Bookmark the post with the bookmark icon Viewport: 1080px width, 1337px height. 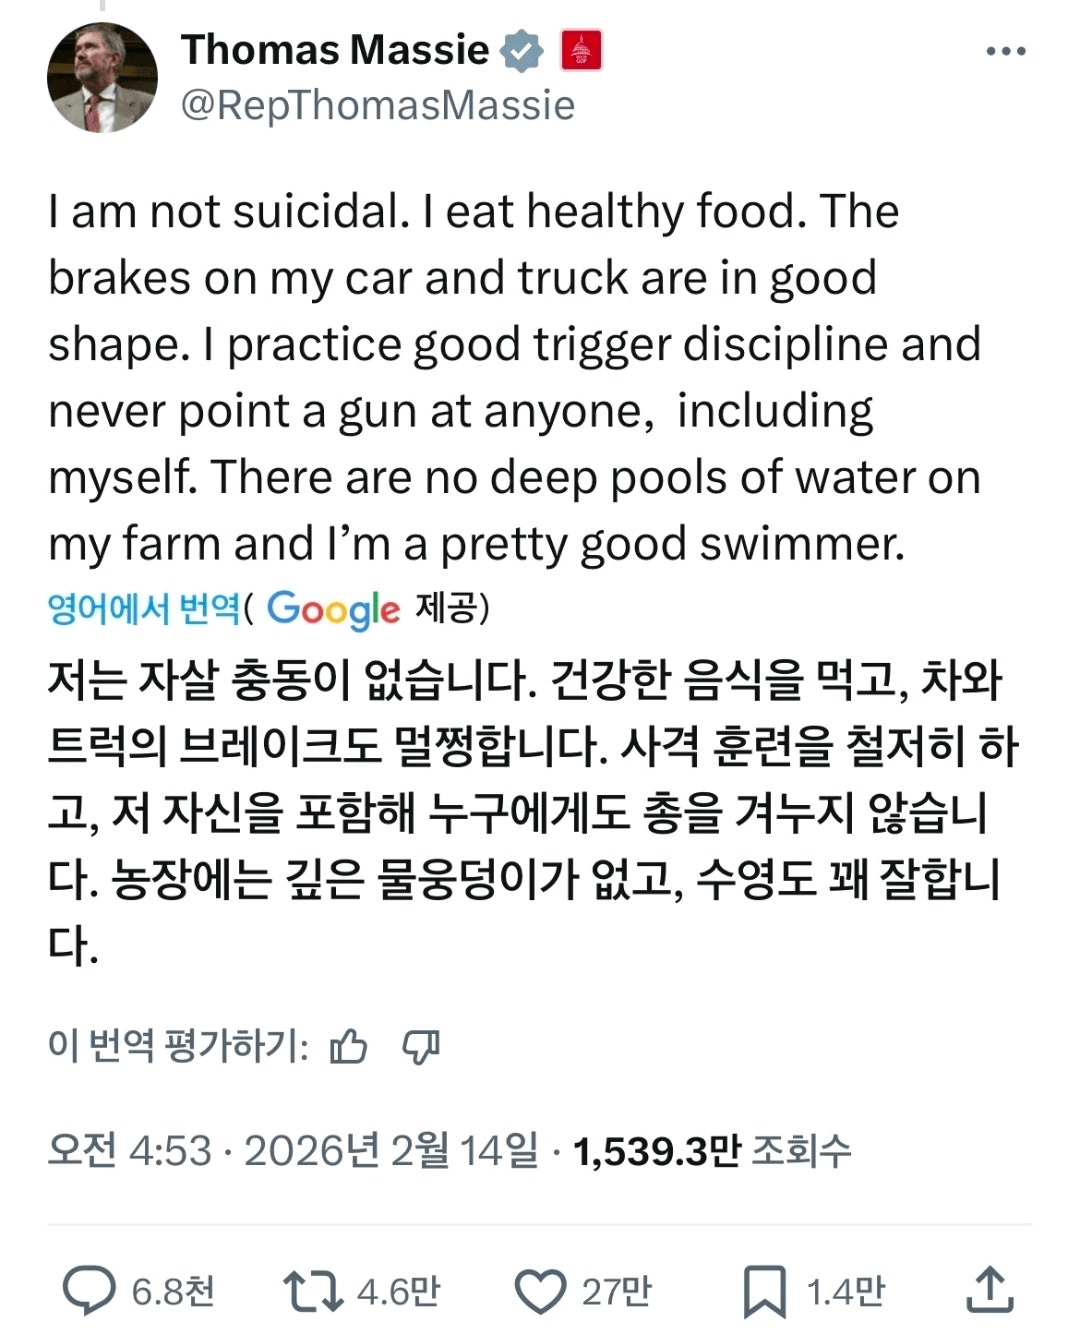pos(765,1291)
